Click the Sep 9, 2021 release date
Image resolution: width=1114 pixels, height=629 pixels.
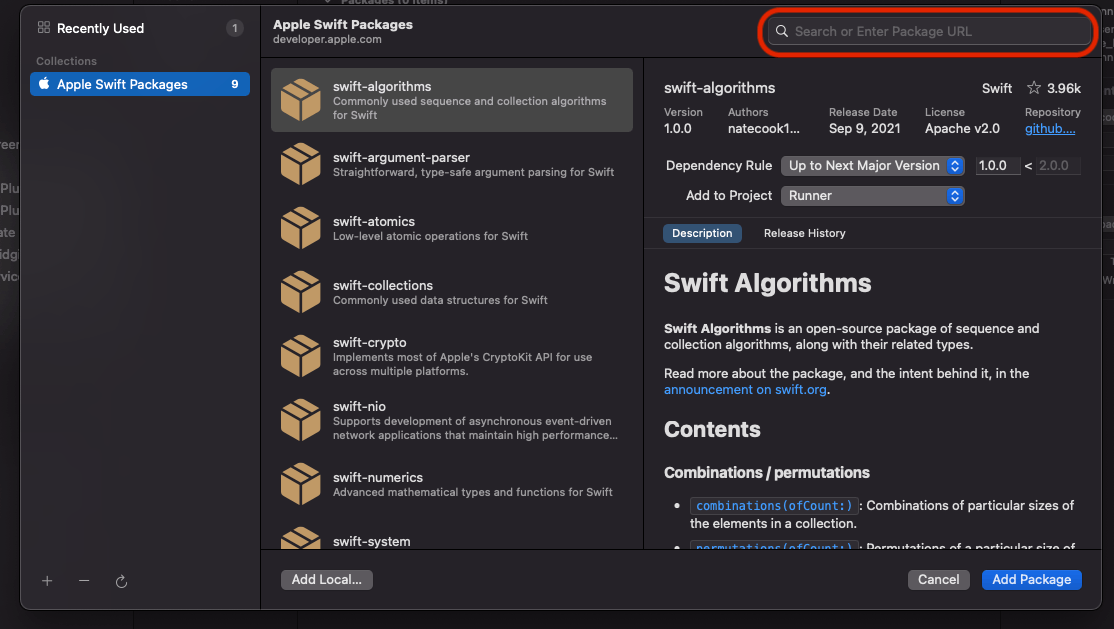(865, 129)
